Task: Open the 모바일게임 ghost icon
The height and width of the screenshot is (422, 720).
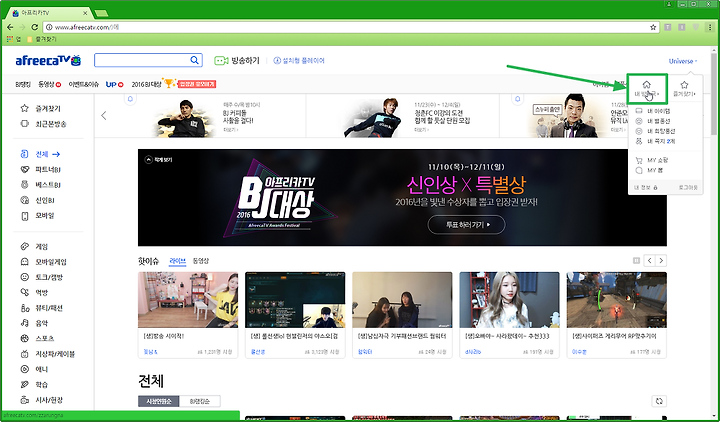Action: (24, 262)
